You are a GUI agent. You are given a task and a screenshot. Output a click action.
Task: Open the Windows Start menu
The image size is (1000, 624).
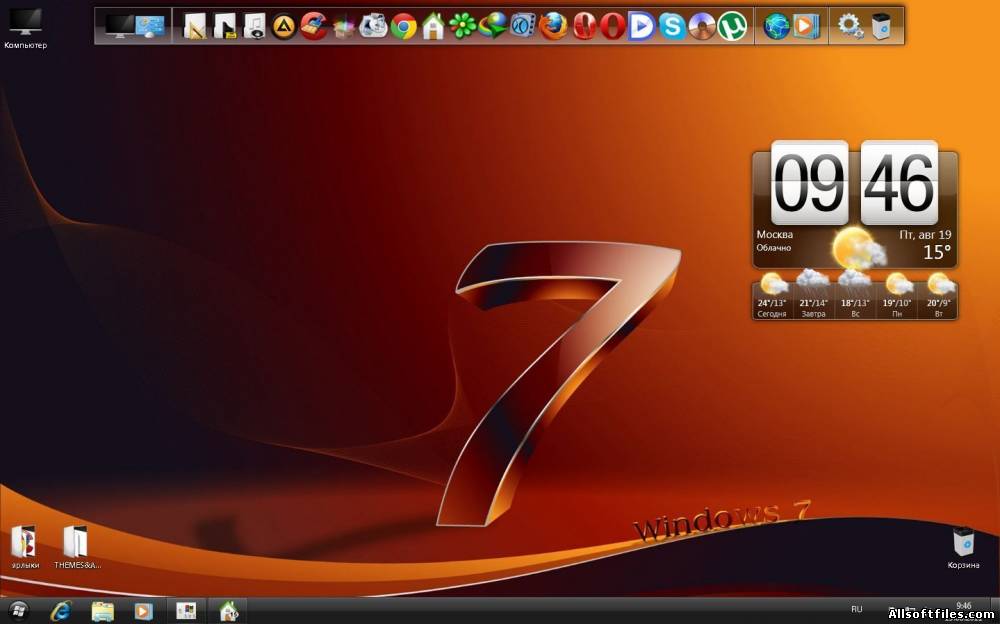[19, 611]
